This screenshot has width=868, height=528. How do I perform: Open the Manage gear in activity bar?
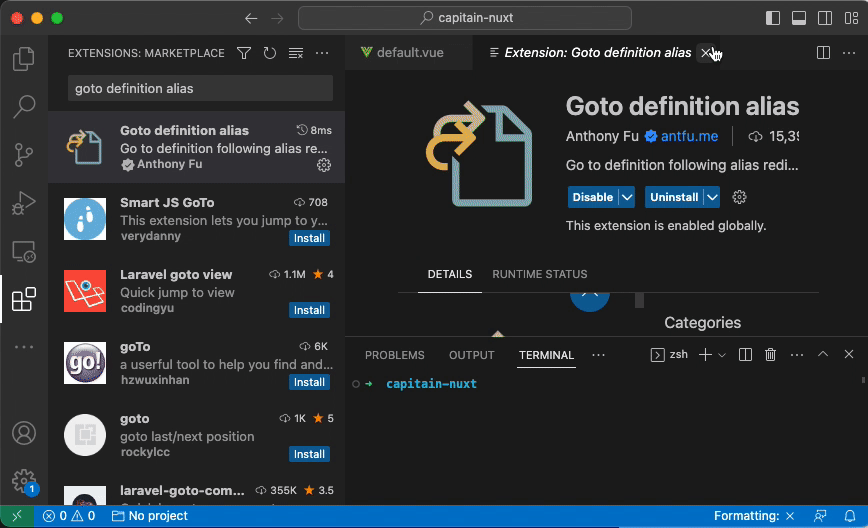[x=24, y=480]
